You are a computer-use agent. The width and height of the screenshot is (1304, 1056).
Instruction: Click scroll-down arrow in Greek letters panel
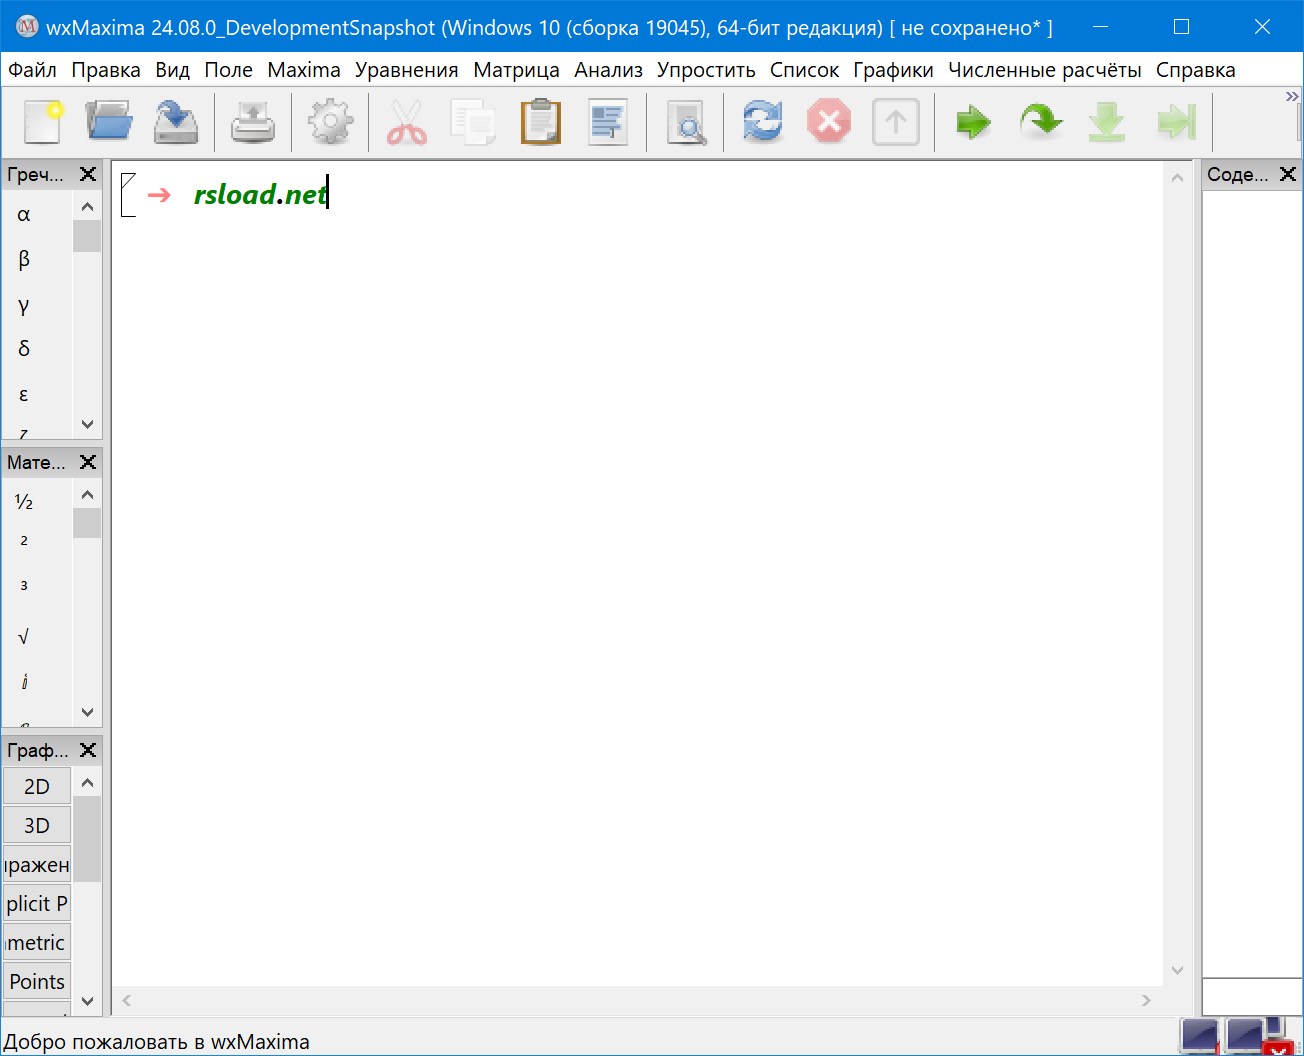[87, 424]
